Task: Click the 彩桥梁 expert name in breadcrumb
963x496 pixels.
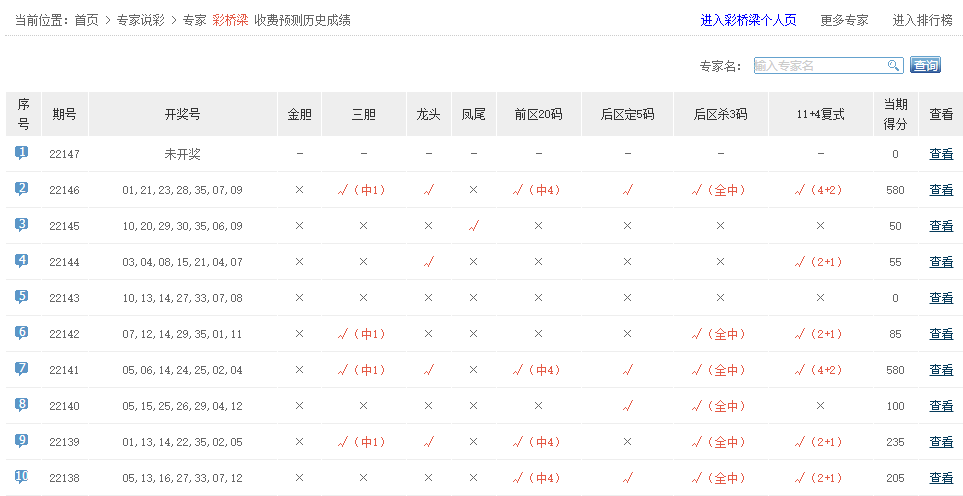Action: pyautogui.click(x=230, y=20)
